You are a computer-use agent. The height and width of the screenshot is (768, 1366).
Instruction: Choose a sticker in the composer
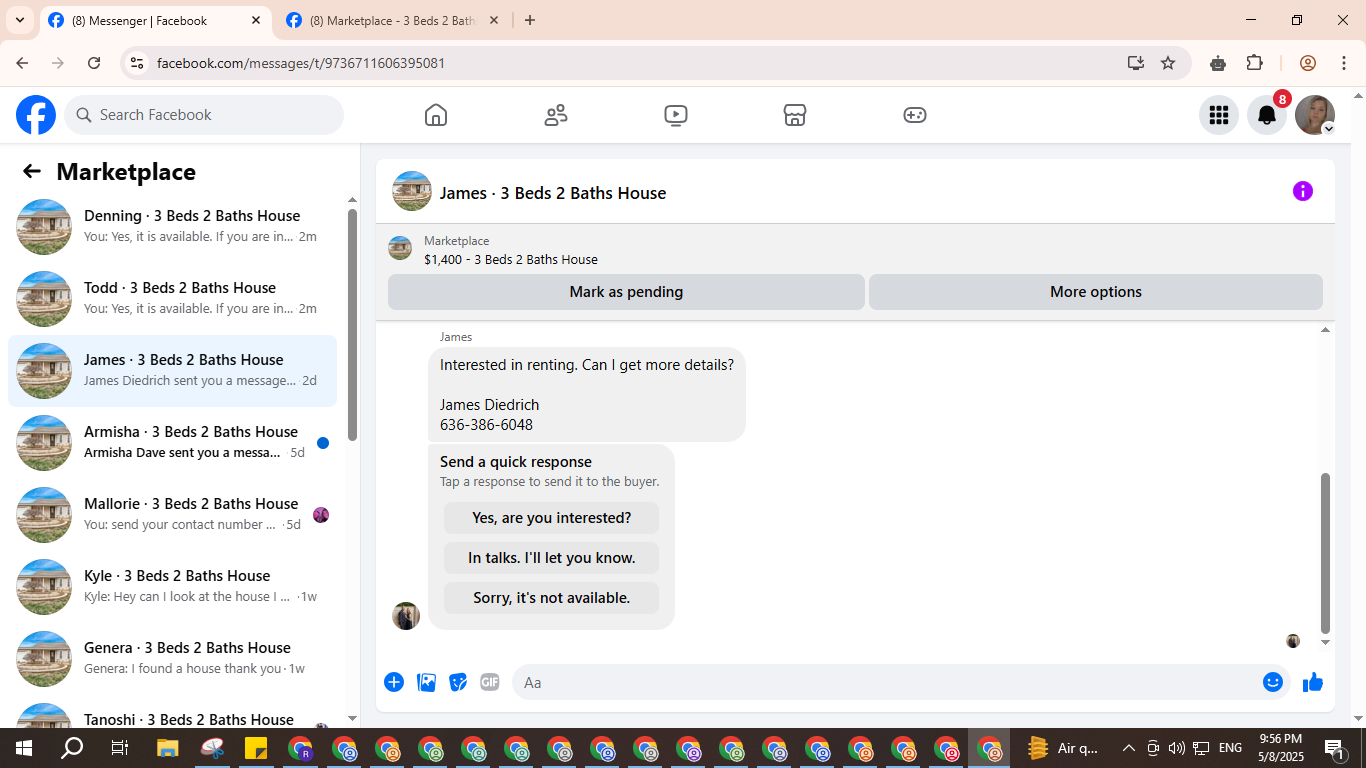click(x=458, y=682)
